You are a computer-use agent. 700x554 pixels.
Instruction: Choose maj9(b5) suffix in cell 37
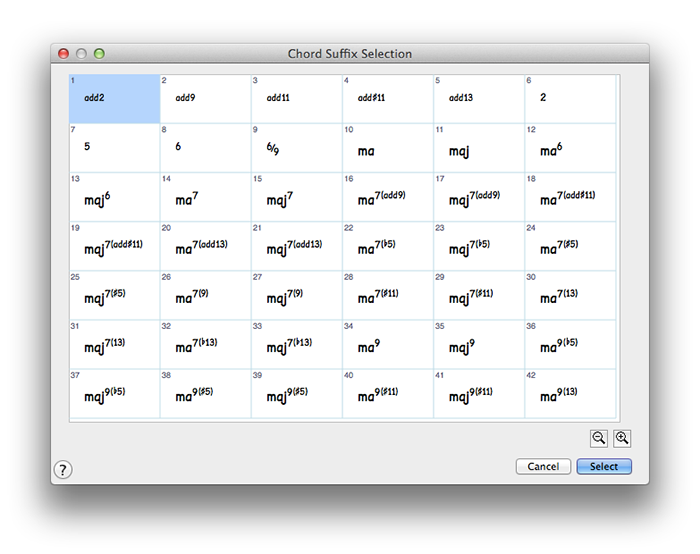[114, 393]
